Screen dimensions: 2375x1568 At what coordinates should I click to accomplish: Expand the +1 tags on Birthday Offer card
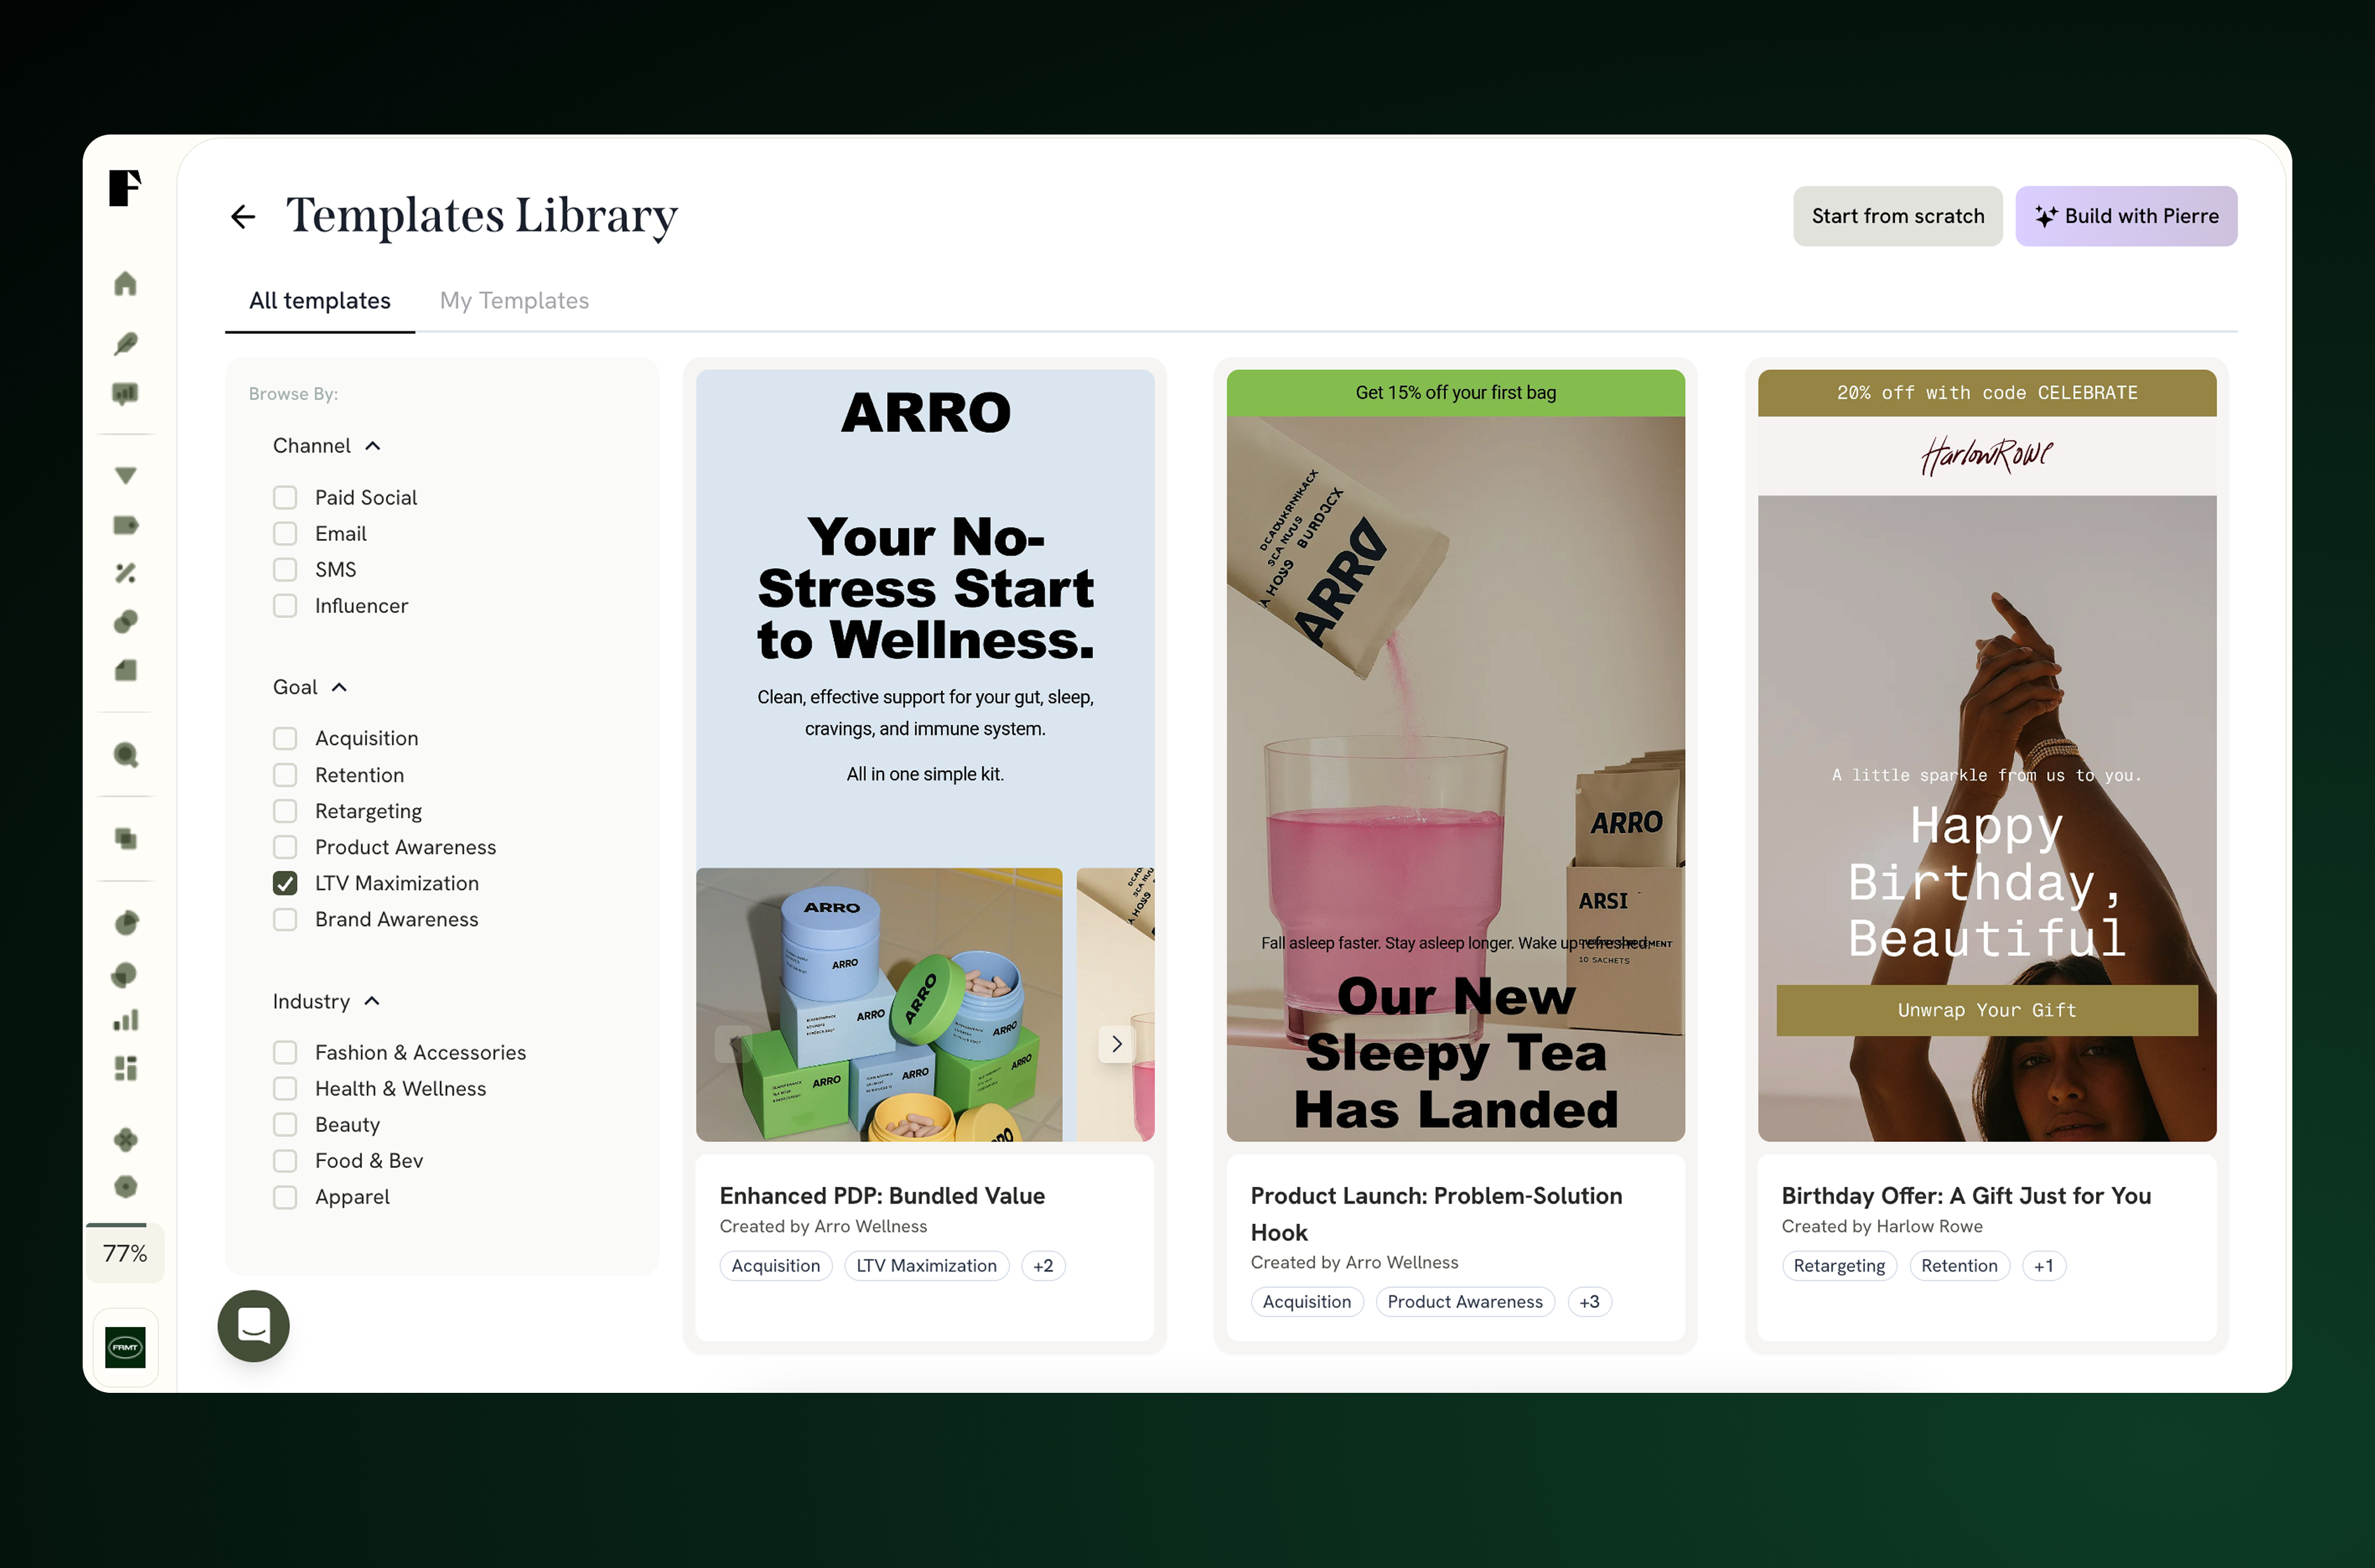[2043, 1265]
